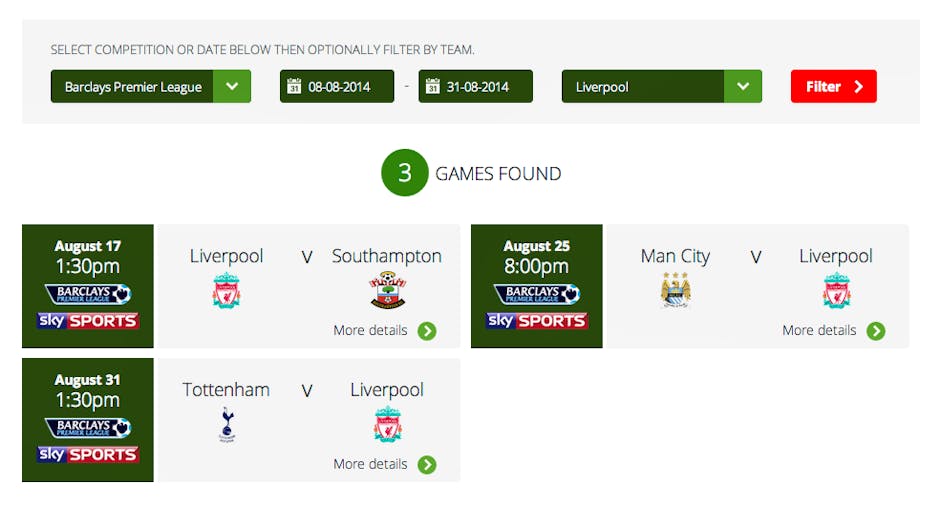Image resolution: width=940 pixels, height=528 pixels.
Task: Select the August 31 1:30pm fixture tile
Action: pyautogui.click(x=88, y=420)
